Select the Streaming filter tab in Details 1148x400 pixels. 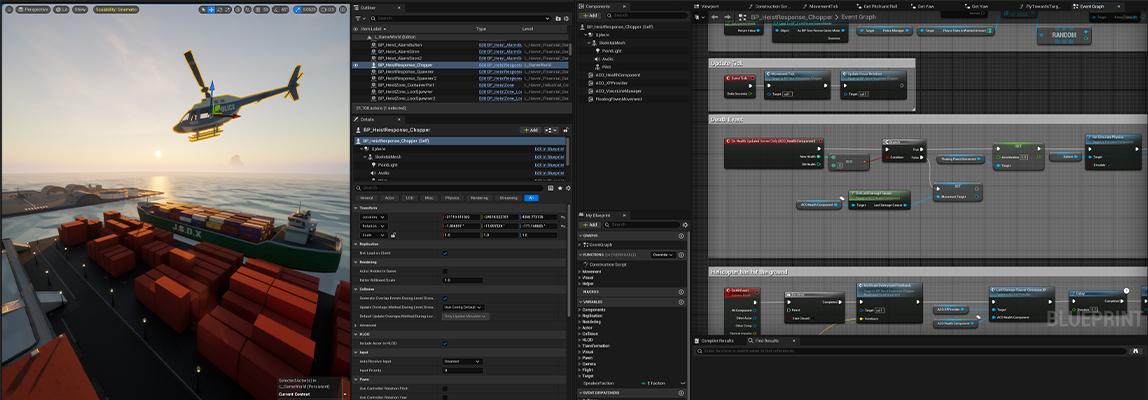(508, 198)
